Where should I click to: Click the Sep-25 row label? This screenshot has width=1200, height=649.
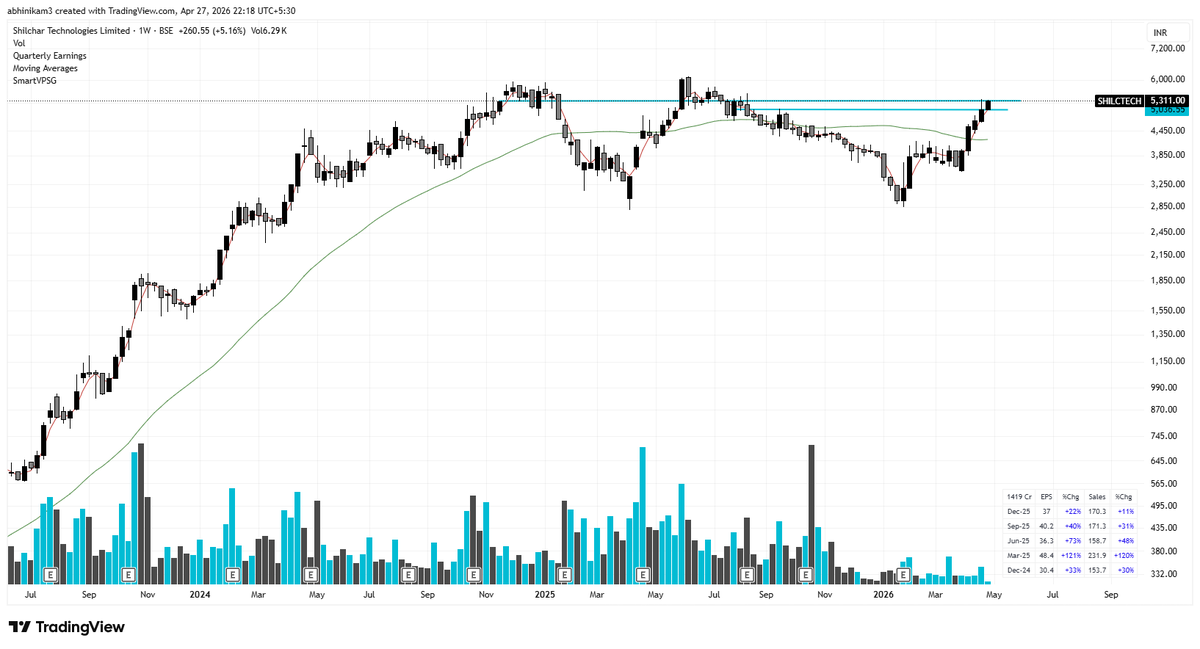[x=1018, y=525]
